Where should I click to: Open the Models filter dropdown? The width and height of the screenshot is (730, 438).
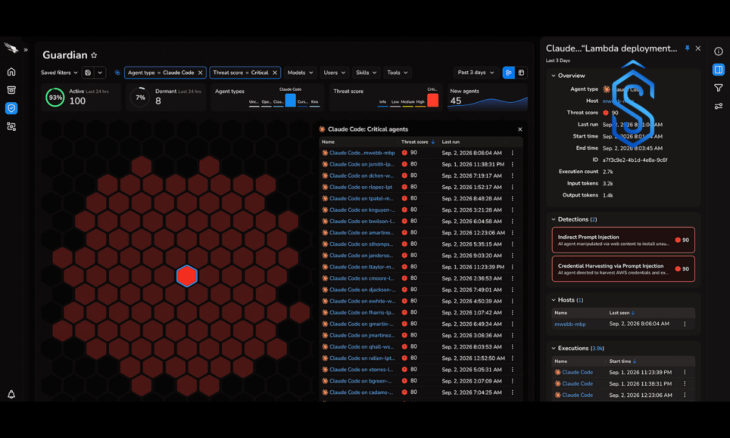pyautogui.click(x=300, y=73)
